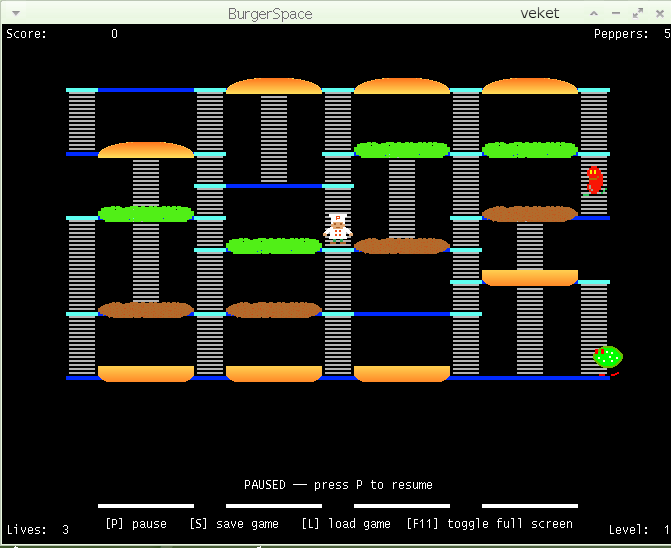This screenshot has height=548, width=671.
Task: Click the first burger plate bar at the bottom
Action: [146, 506]
